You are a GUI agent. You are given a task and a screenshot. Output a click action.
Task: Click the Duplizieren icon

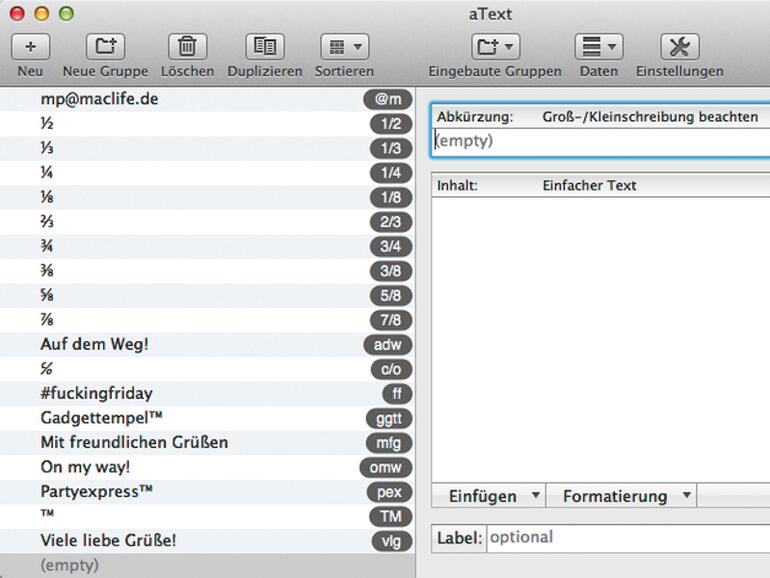click(x=265, y=47)
